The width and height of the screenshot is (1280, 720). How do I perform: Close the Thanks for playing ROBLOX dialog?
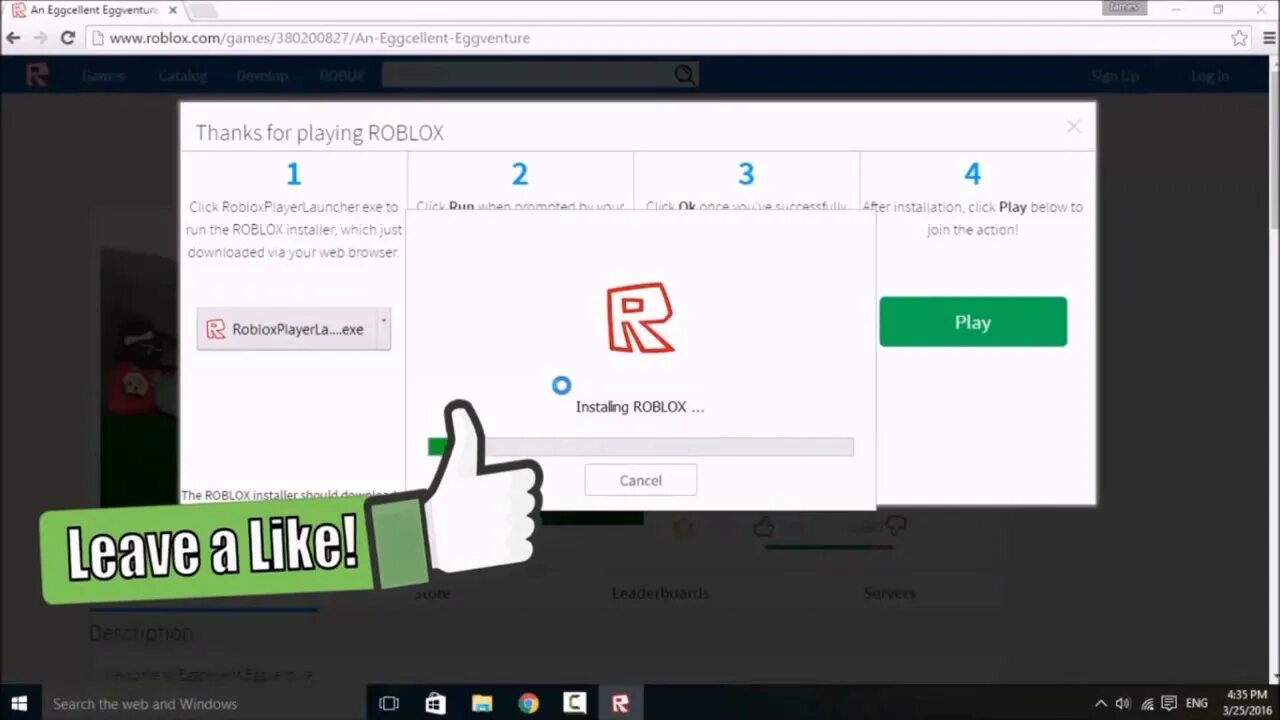click(x=1073, y=127)
